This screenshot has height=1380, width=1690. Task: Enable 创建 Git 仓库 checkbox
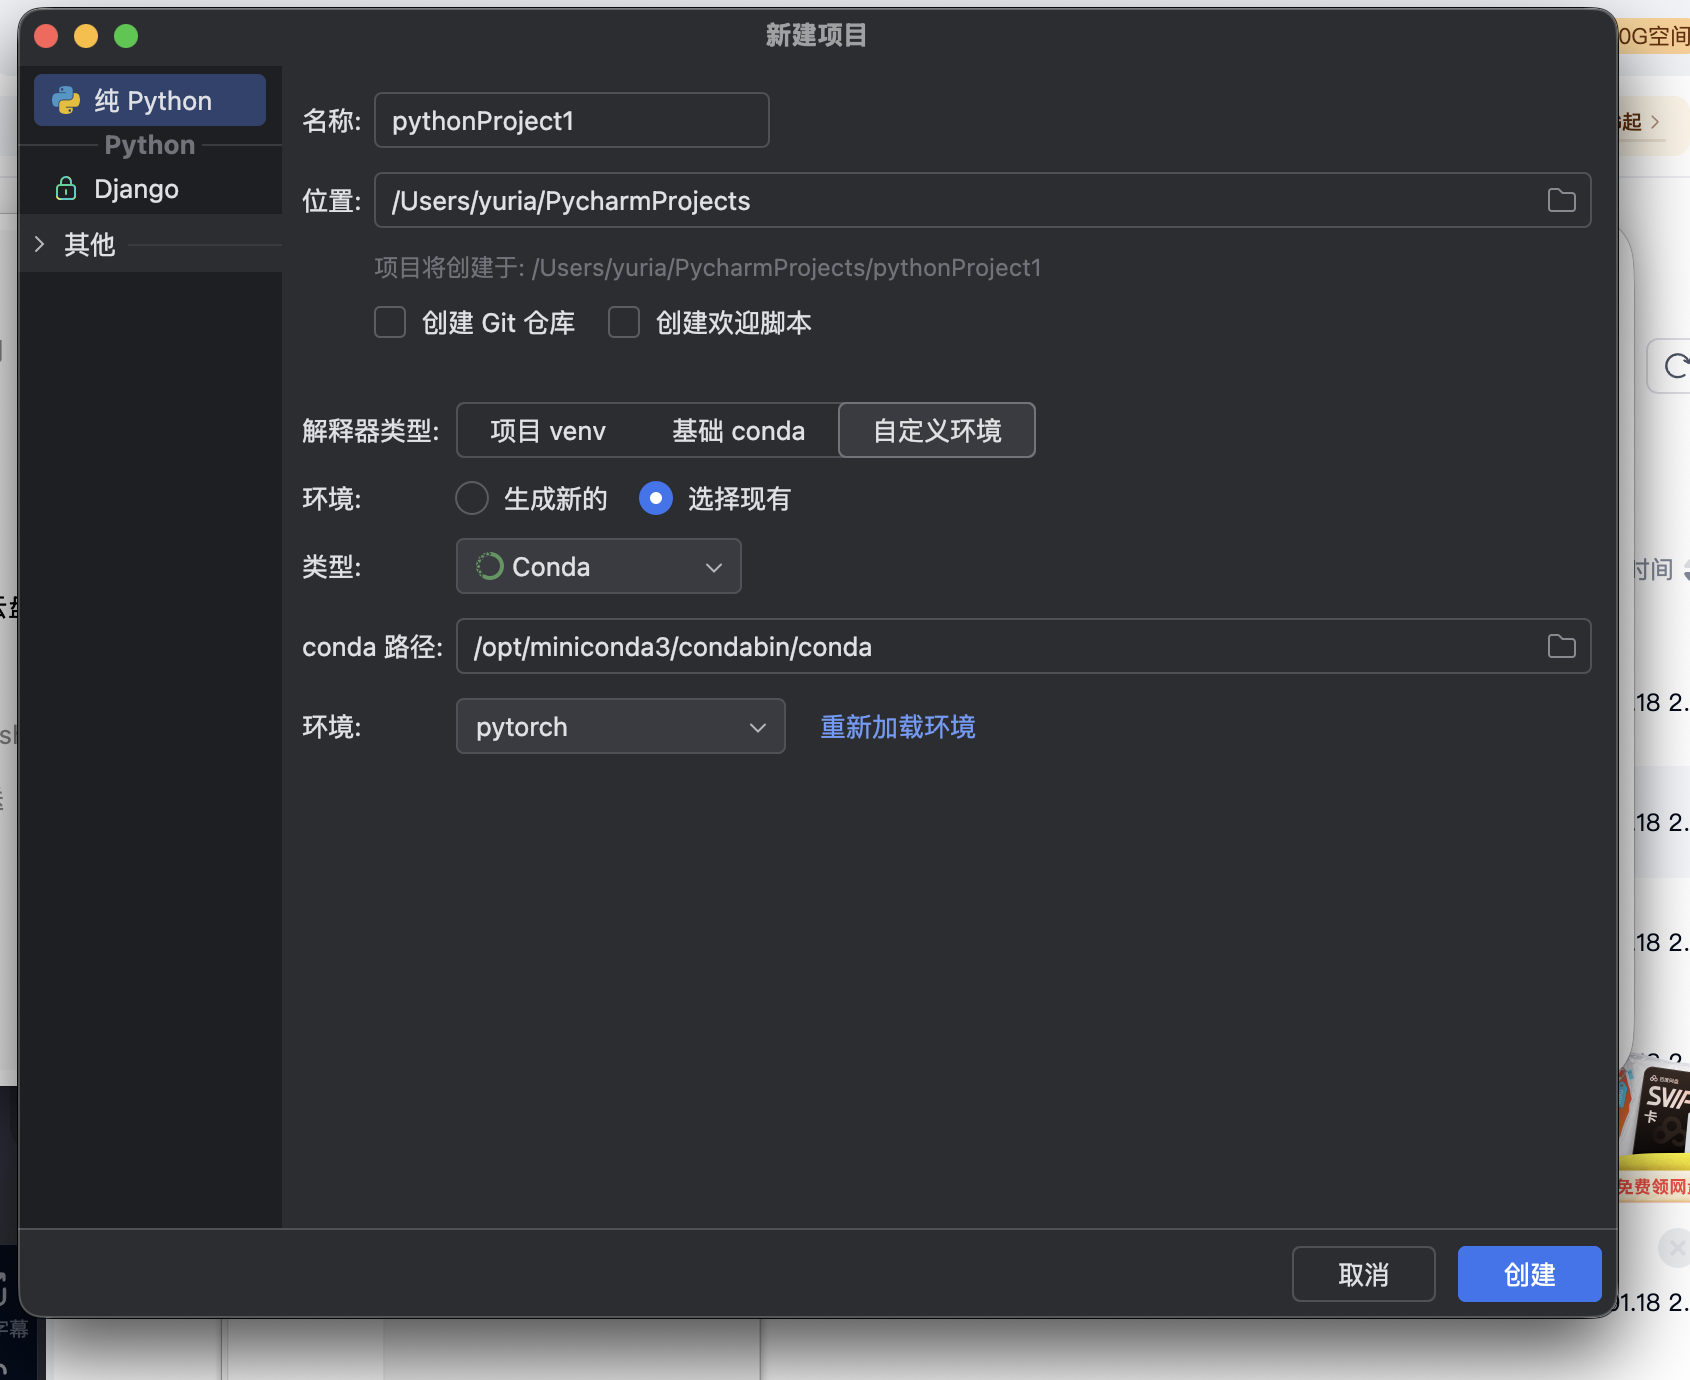pos(390,323)
